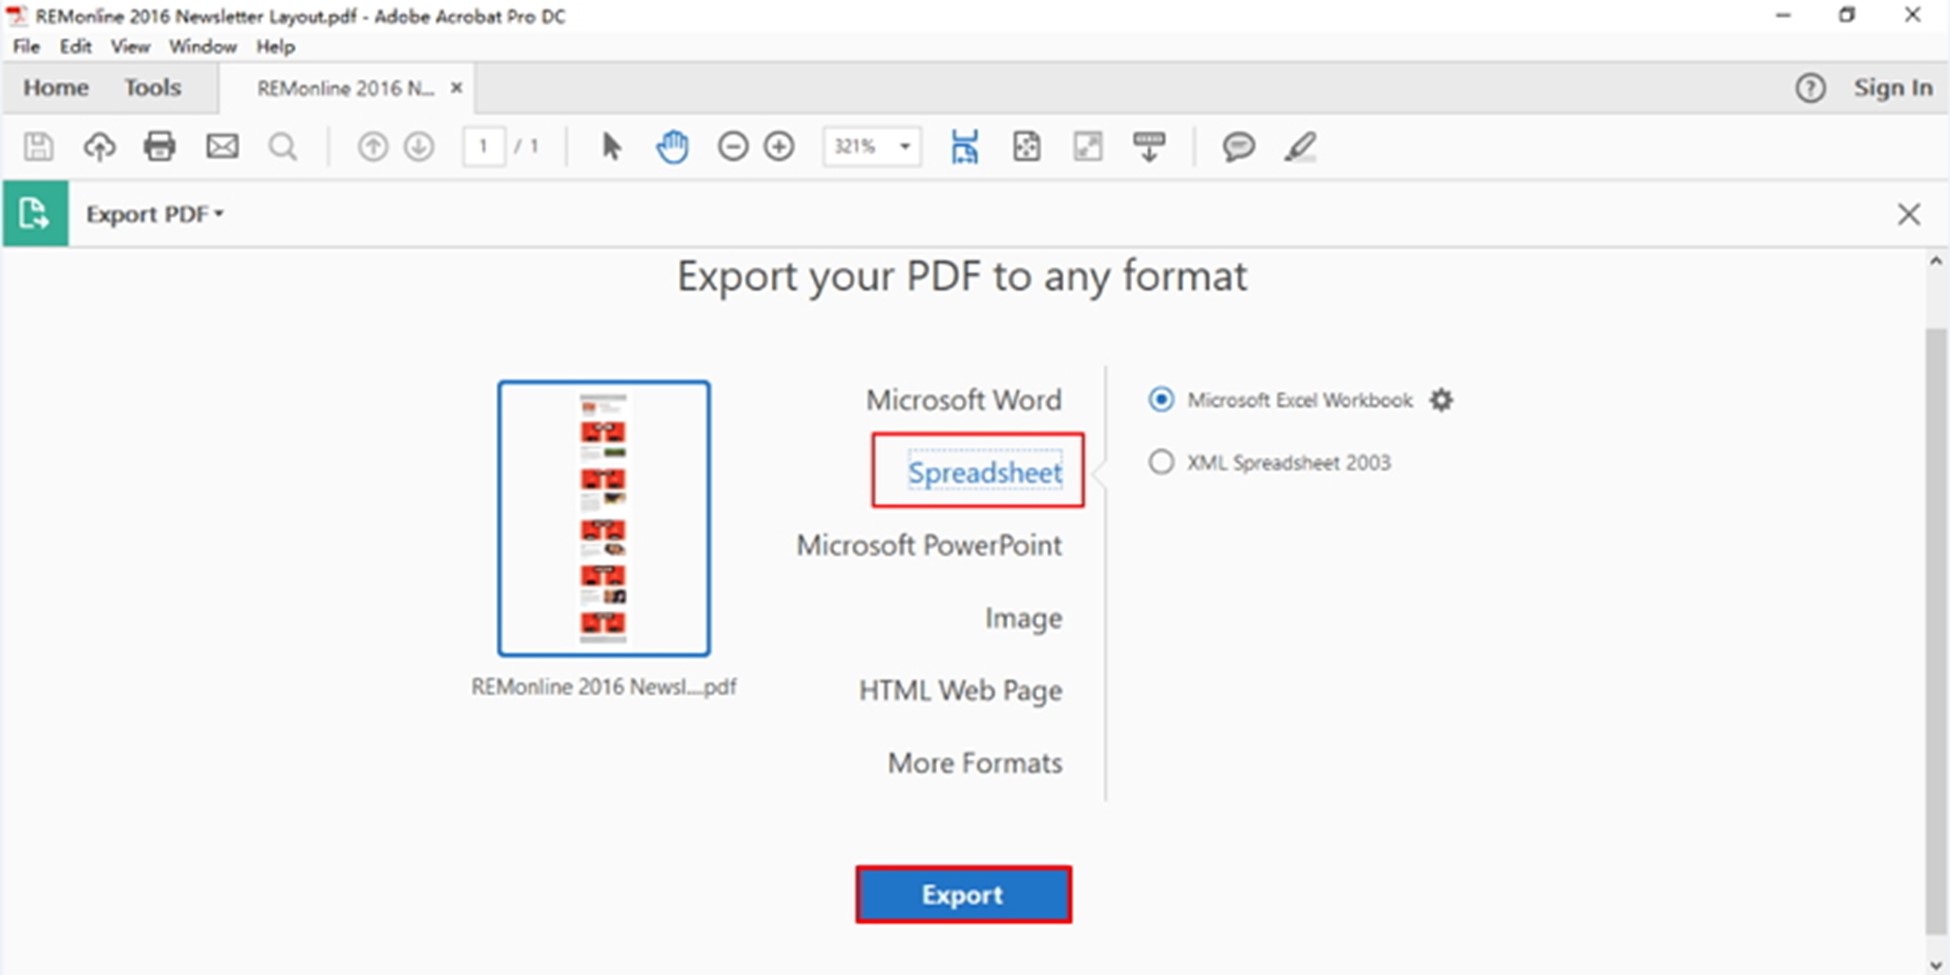Minimize the Acrobat window
The width and height of the screenshot is (1950, 975).
pyautogui.click(x=1783, y=16)
